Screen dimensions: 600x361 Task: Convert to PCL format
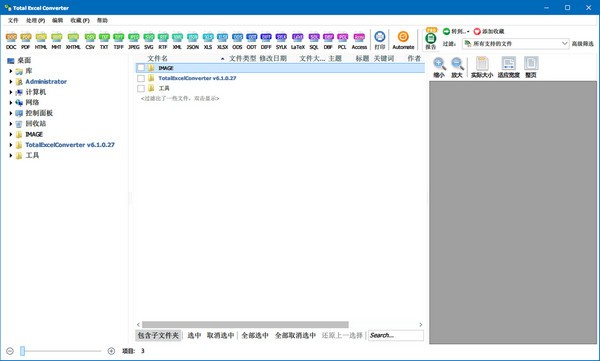(x=342, y=41)
